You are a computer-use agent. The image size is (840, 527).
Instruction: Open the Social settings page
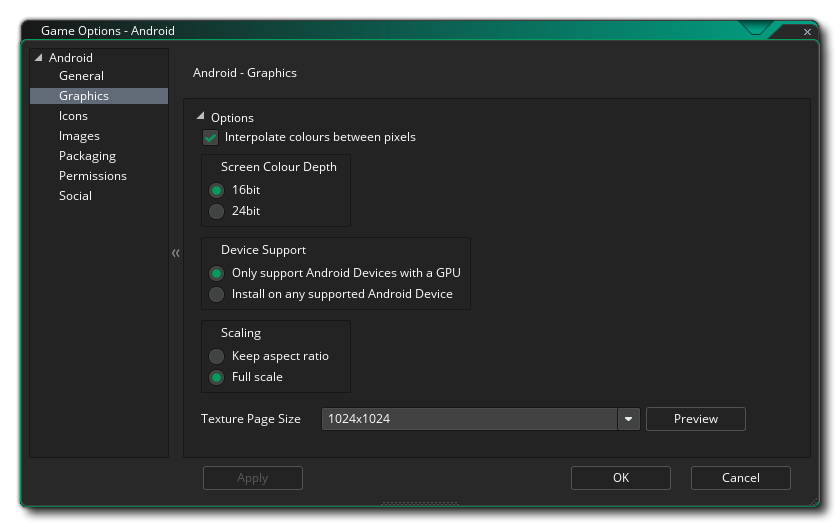[x=75, y=196]
